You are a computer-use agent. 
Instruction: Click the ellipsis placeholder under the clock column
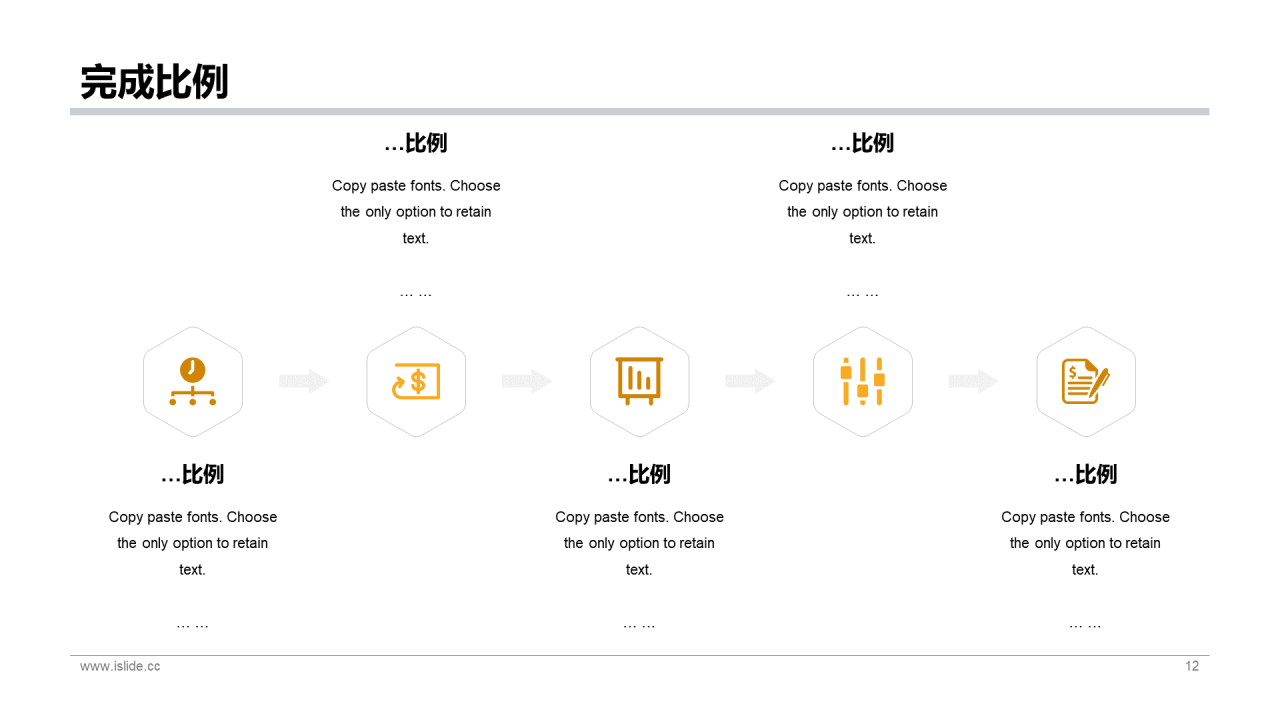193,625
